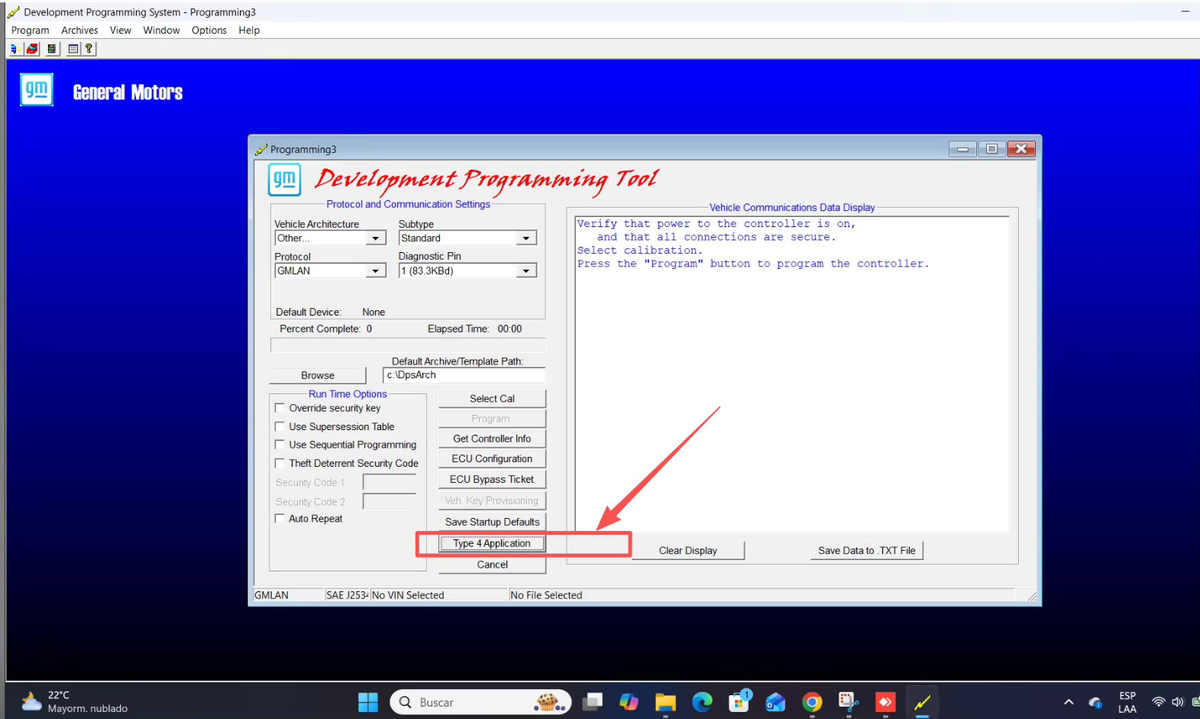Click the Browse button
Viewport: 1200px width, 719px height.
tap(318, 376)
